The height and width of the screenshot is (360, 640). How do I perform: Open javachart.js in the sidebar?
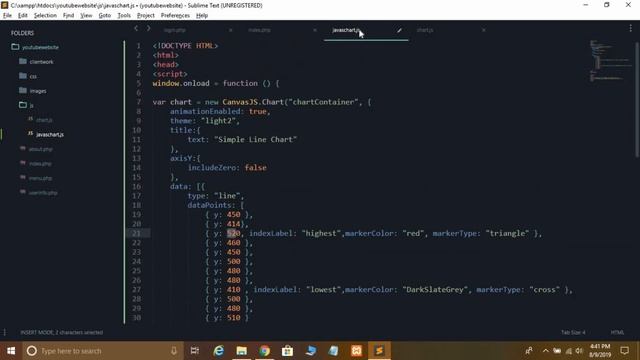click(50, 134)
